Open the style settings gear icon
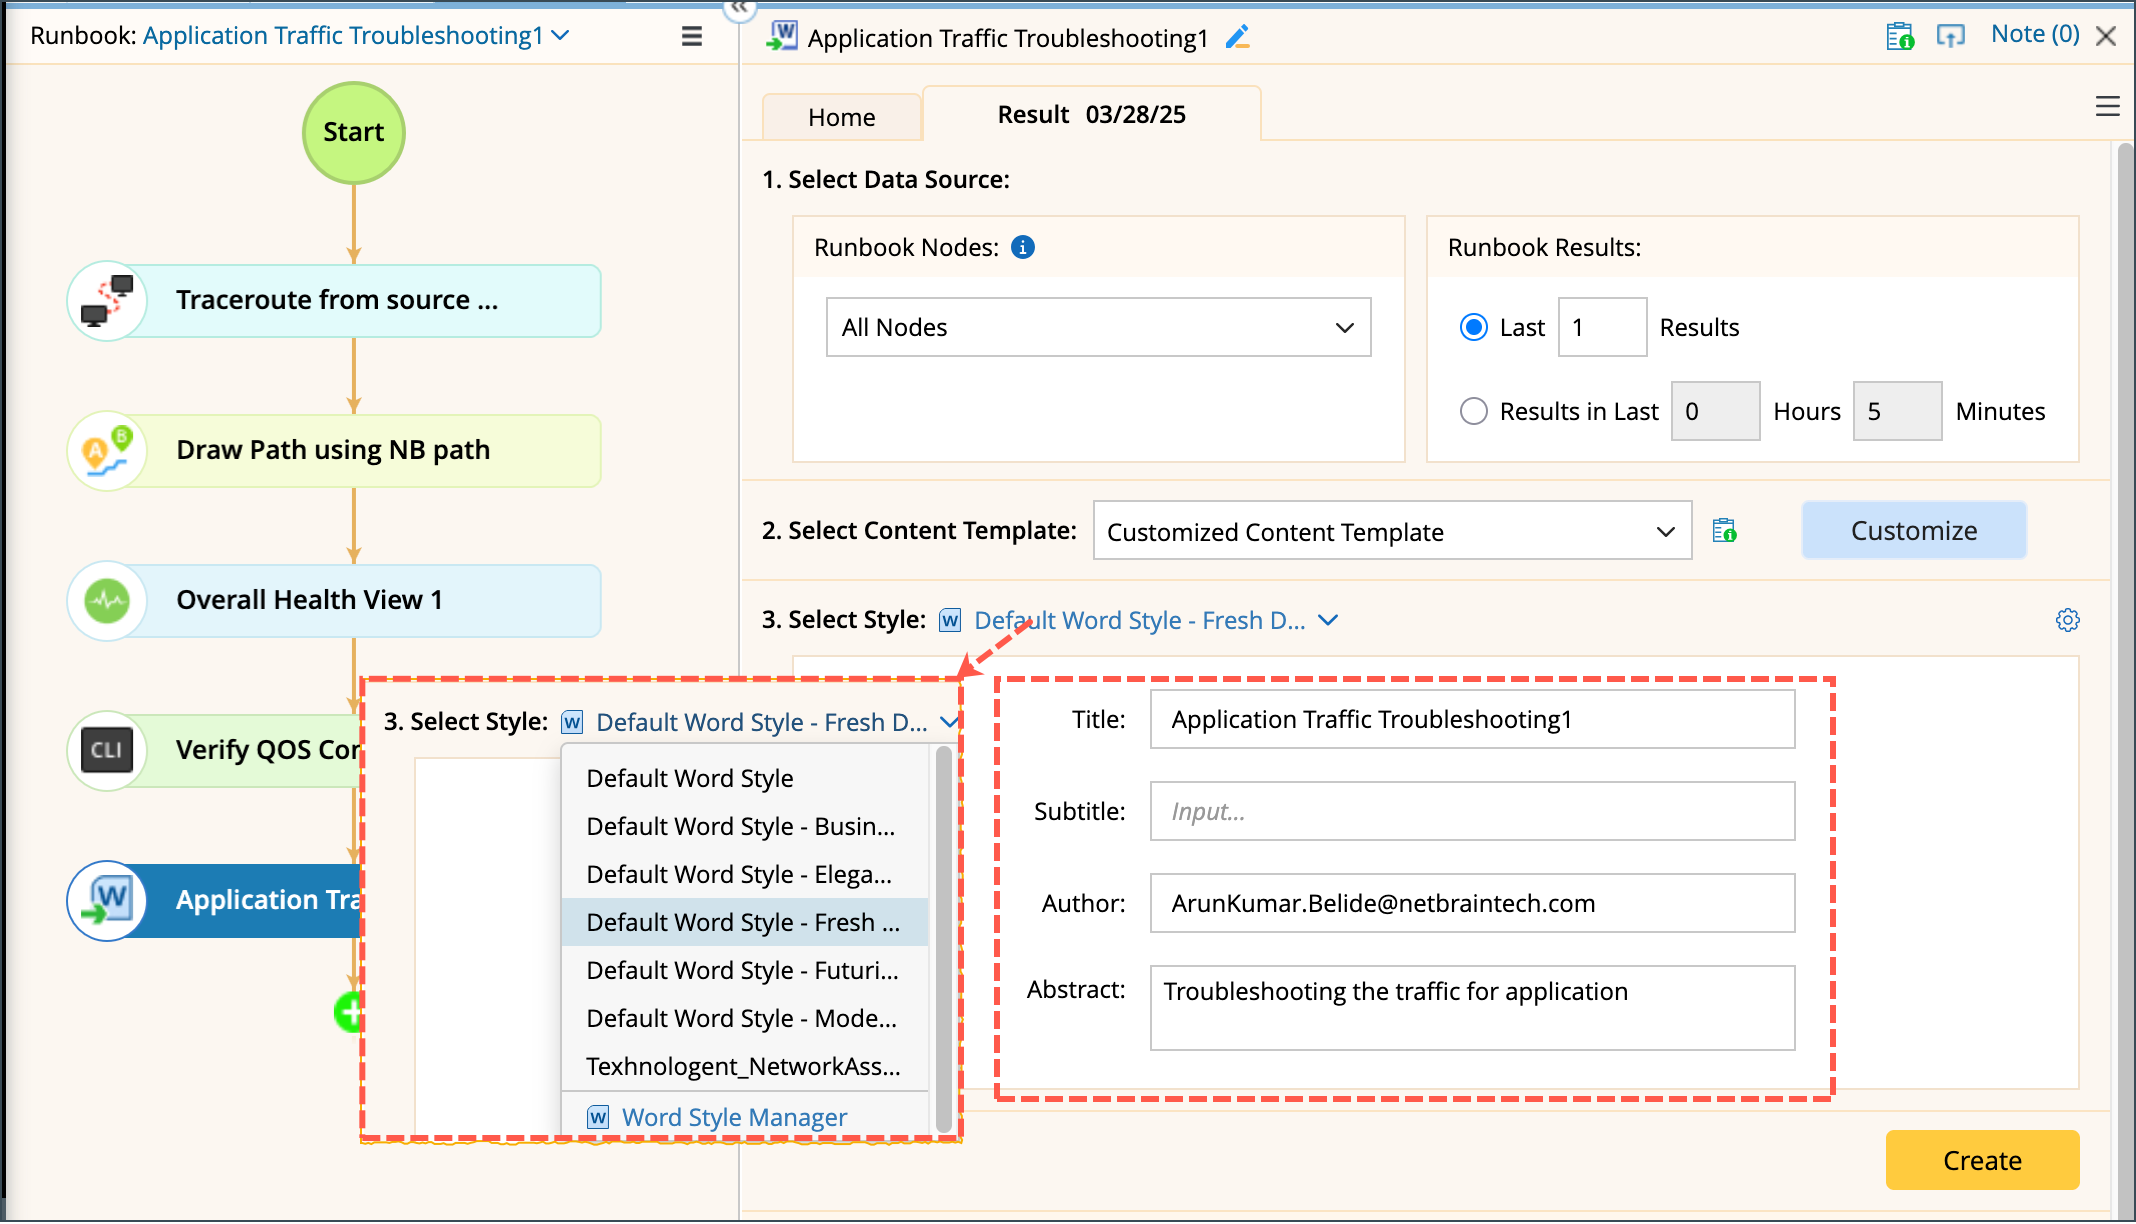This screenshot has height=1224, width=2136. (2067, 620)
